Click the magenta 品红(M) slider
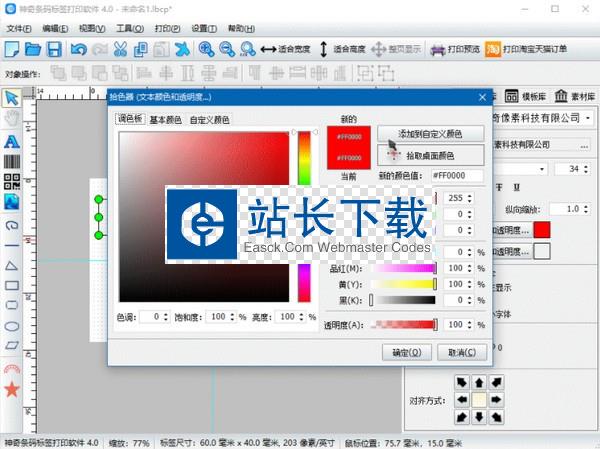600x449 pixels. coord(404,268)
